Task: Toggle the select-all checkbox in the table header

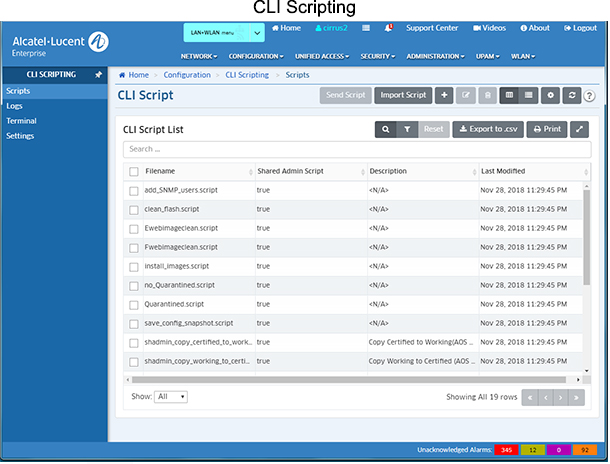Action: tap(134, 172)
